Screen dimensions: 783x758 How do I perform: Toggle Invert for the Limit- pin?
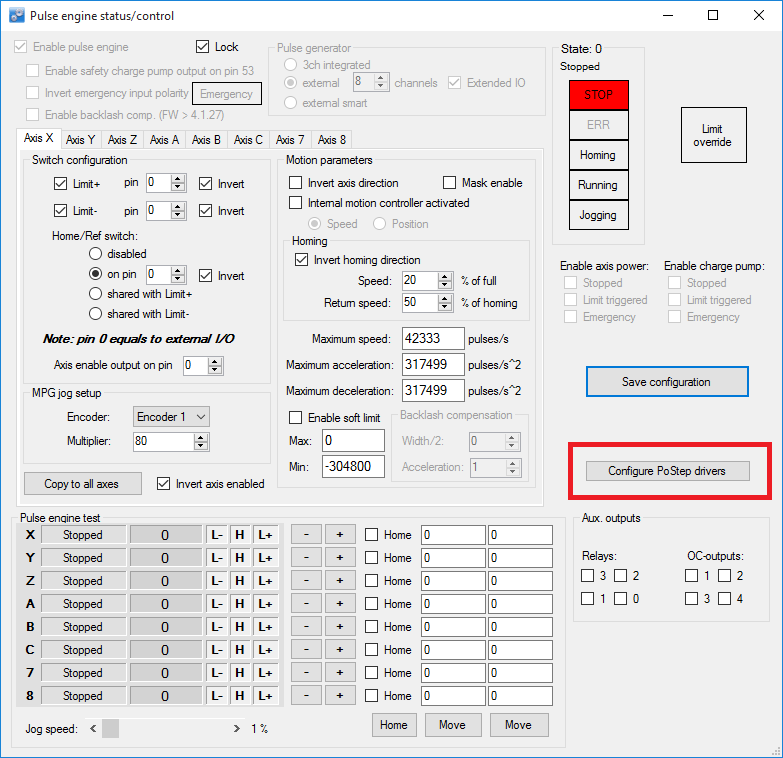[205, 211]
